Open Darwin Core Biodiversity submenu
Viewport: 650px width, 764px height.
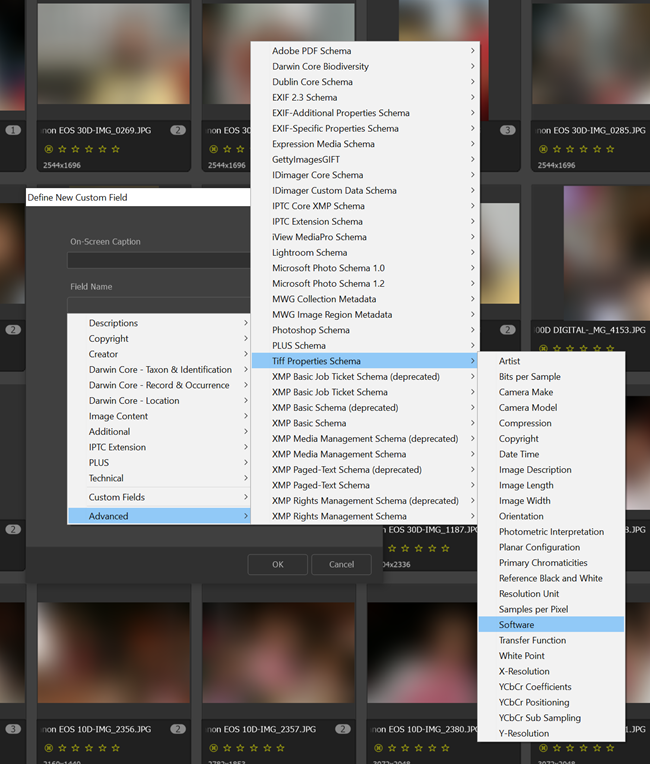point(365,66)
